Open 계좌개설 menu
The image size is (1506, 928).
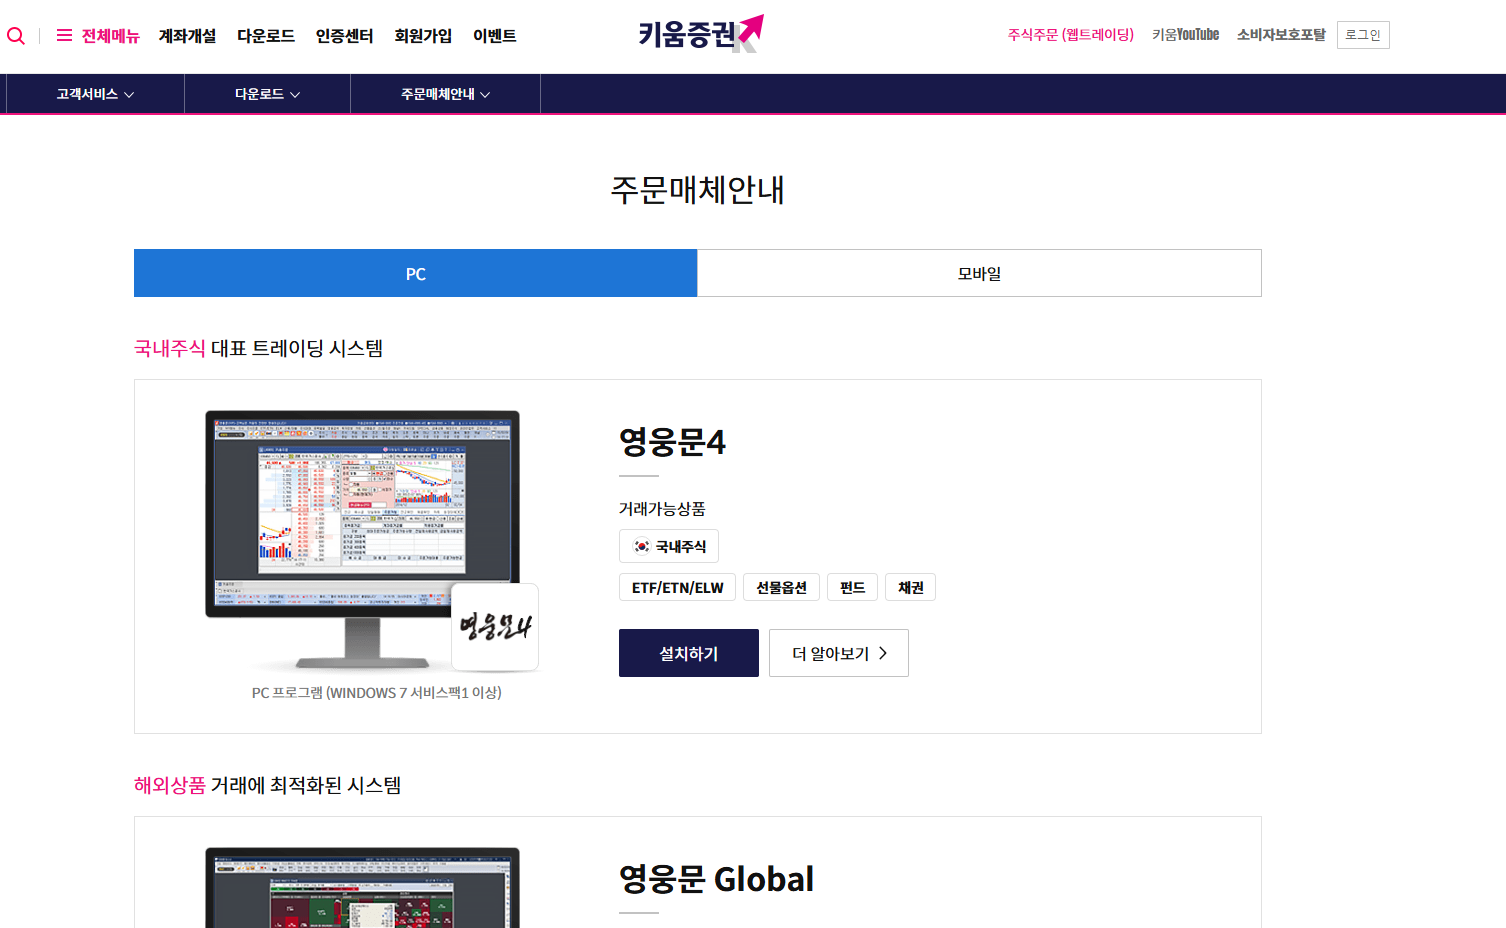point(187,36)
